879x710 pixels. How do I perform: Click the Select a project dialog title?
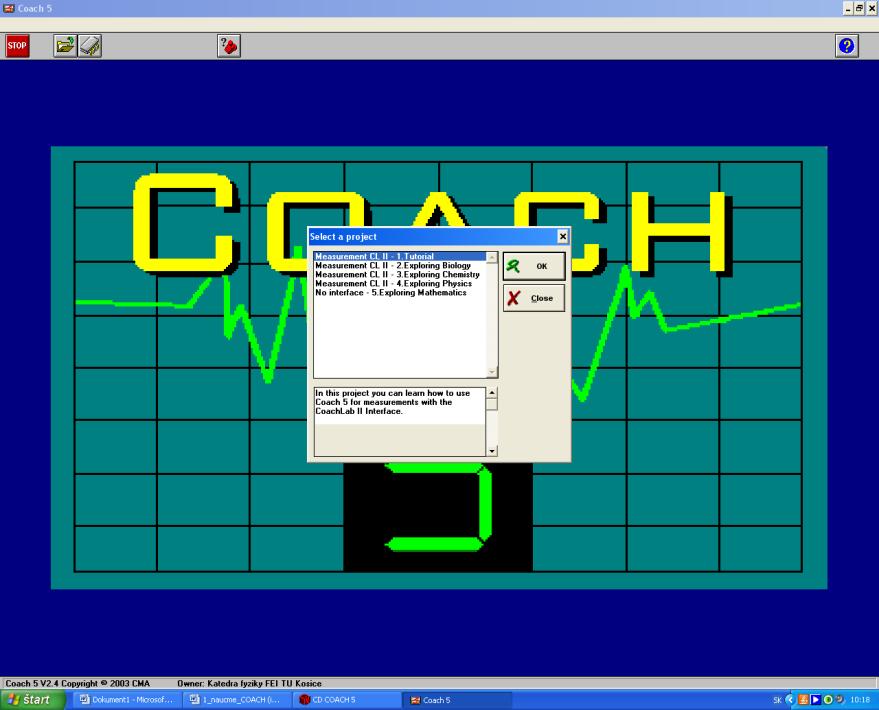343,236
